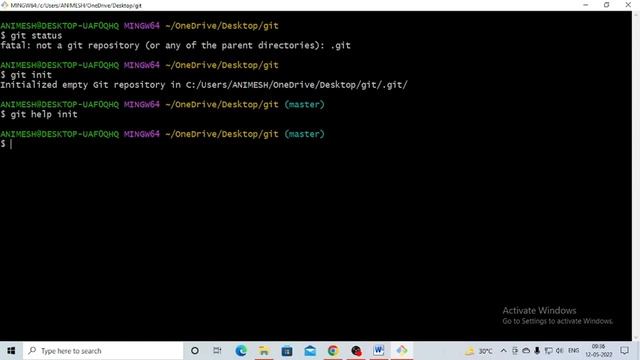Click the MINGW64 window title text
Image resolution: width=640 pixels, height=360 pixels.
pos(76,5)
